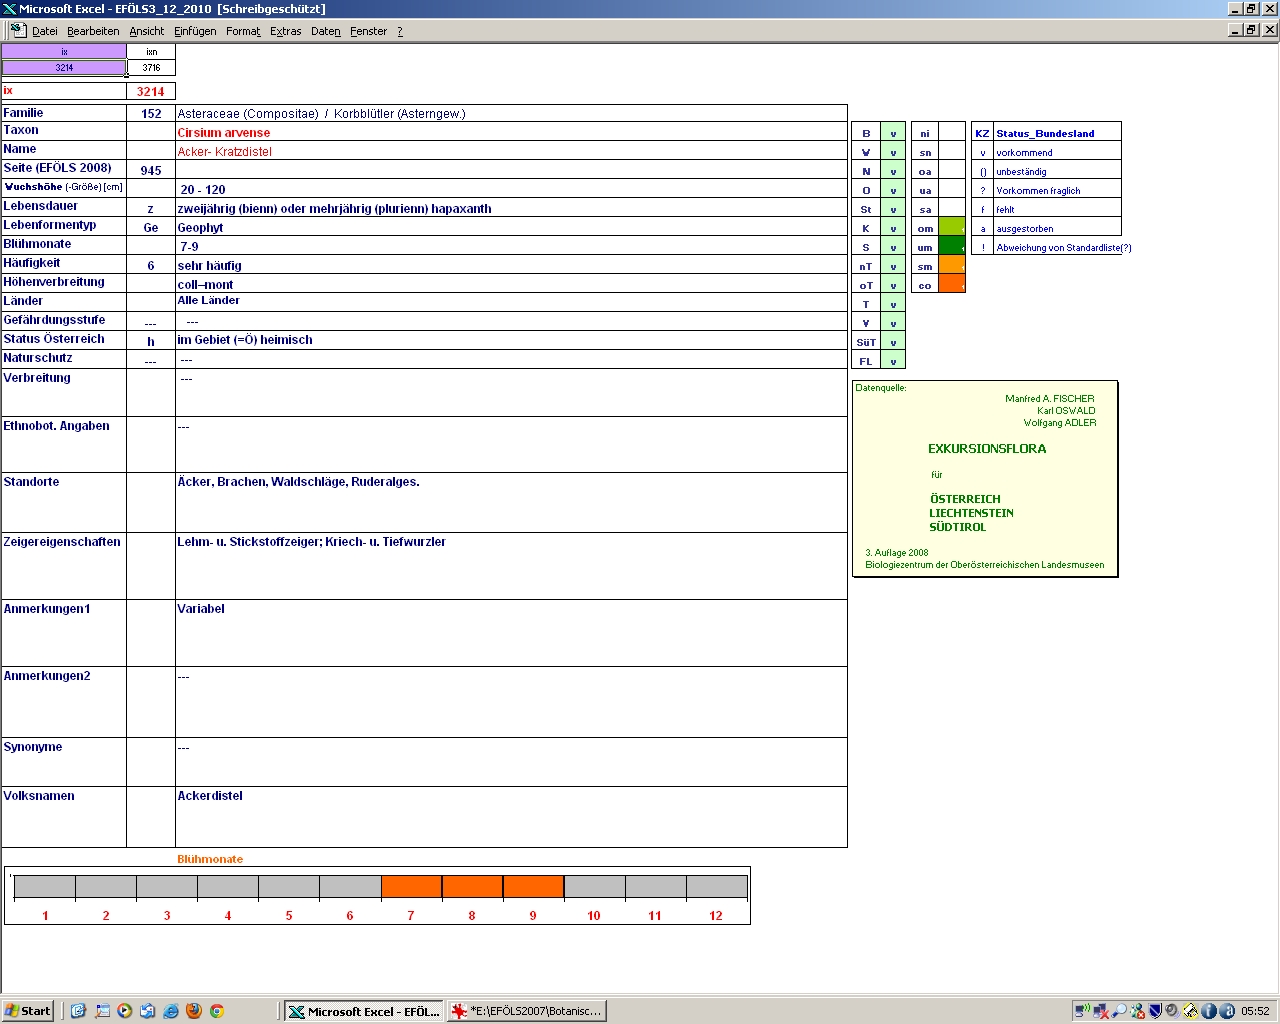Select the growth height value '20 - 120'

[511, 189]
